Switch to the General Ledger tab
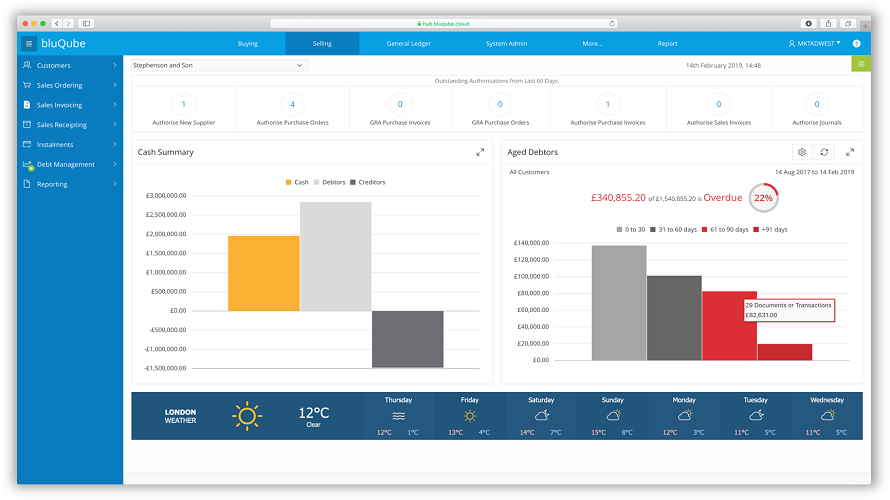 (x=409, y=44)
